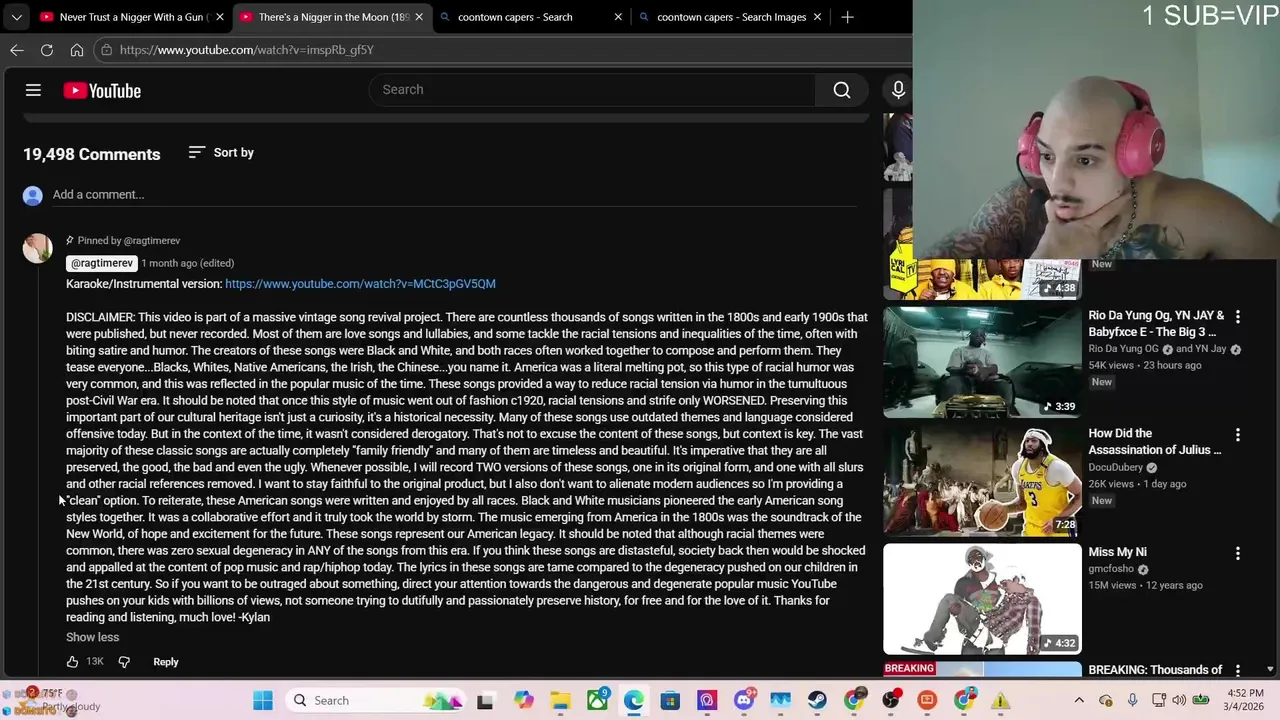
Task: Open the Xbox app on the taskbar
Action: pyautogui.click(x=597, y=701)
